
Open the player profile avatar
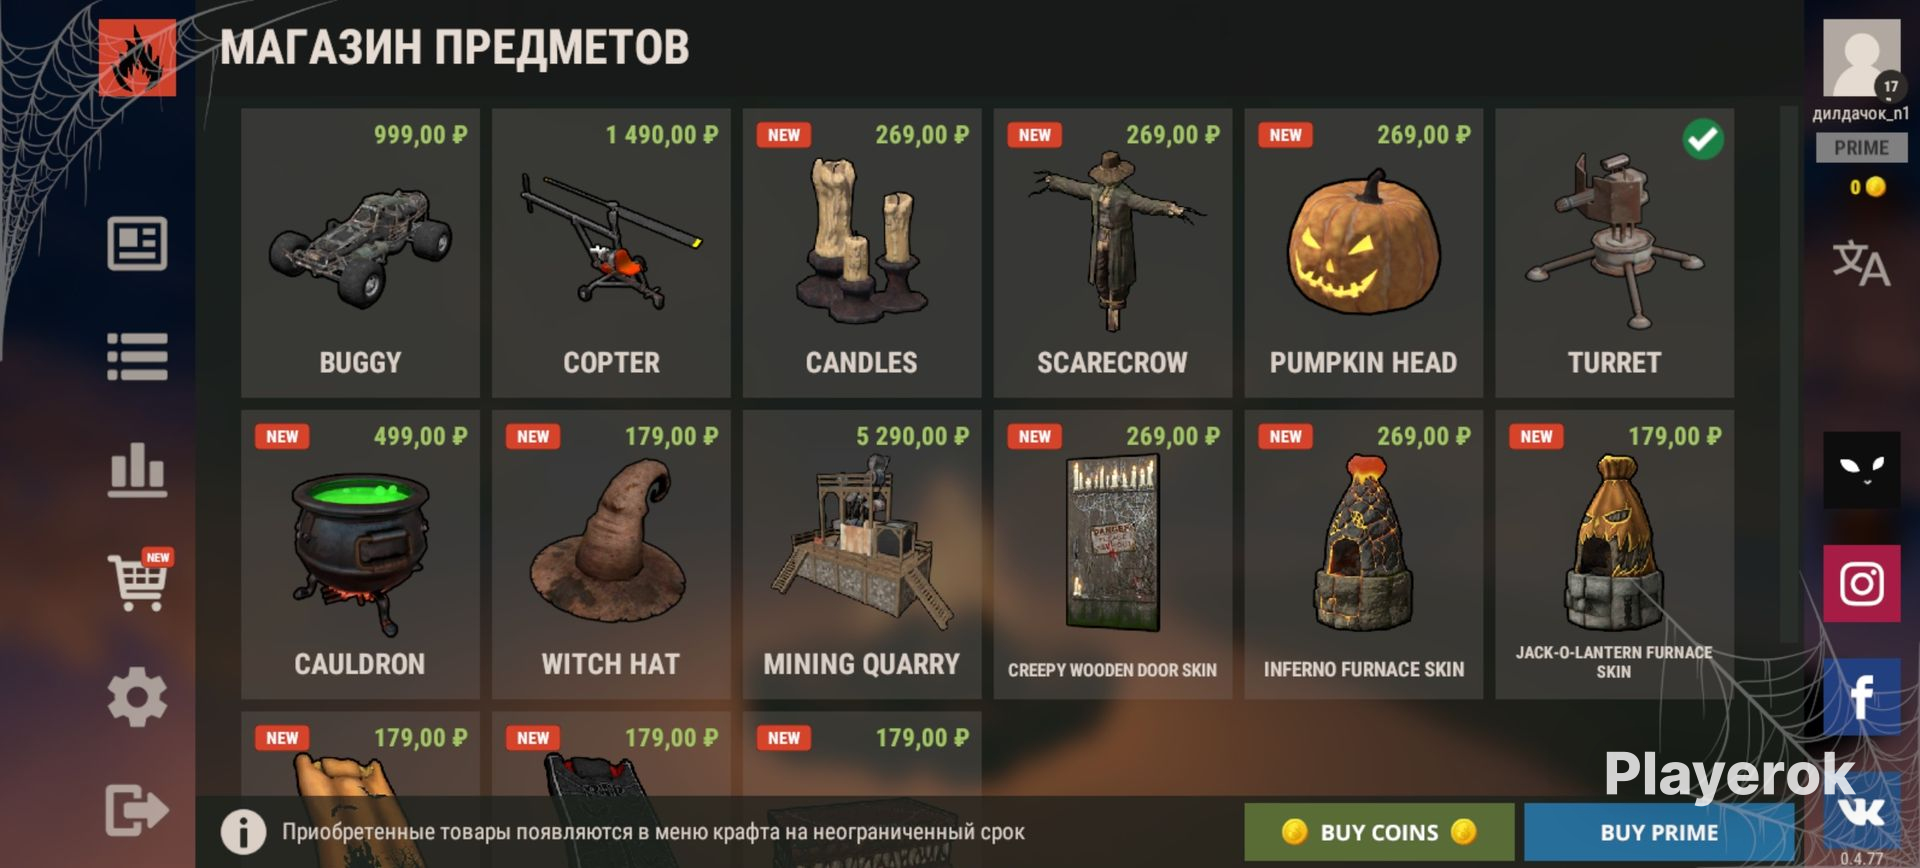(1861, 58)
